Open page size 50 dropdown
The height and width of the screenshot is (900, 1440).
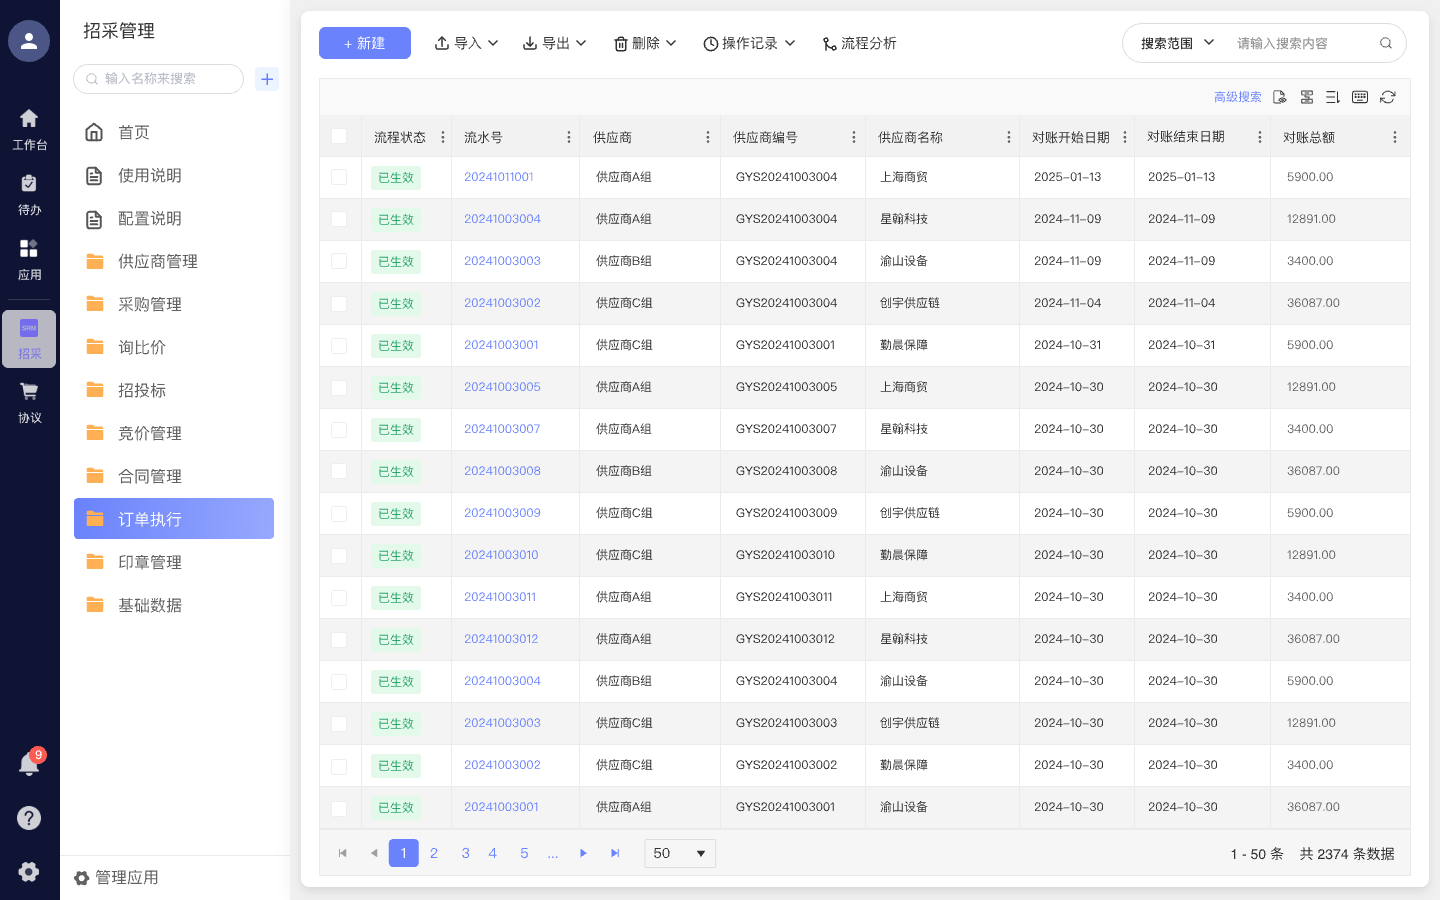pos(680,853)
